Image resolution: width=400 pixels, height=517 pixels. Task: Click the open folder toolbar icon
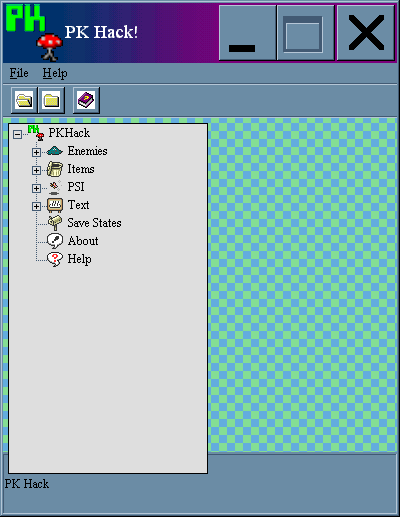24,100
